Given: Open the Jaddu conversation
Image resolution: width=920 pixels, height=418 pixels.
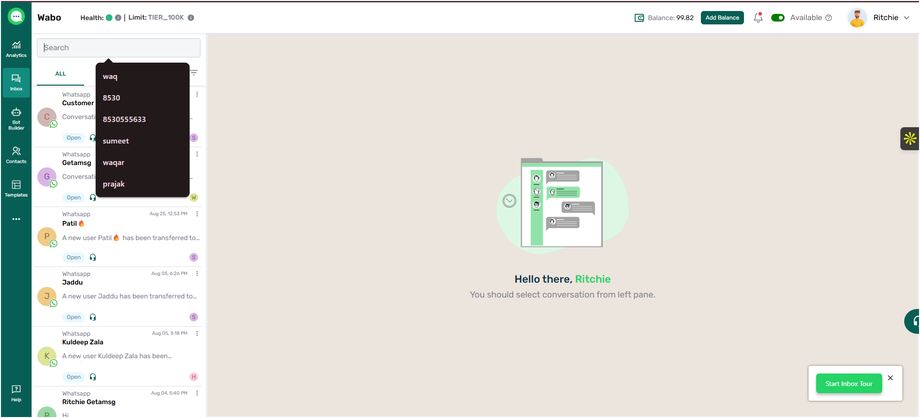Looking at the screenshot, I should click(119, 296).
